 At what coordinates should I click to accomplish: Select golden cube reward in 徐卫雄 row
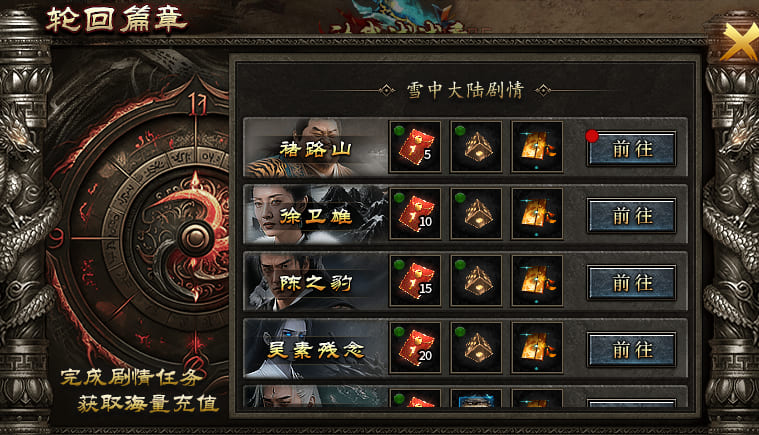point(476,214)
